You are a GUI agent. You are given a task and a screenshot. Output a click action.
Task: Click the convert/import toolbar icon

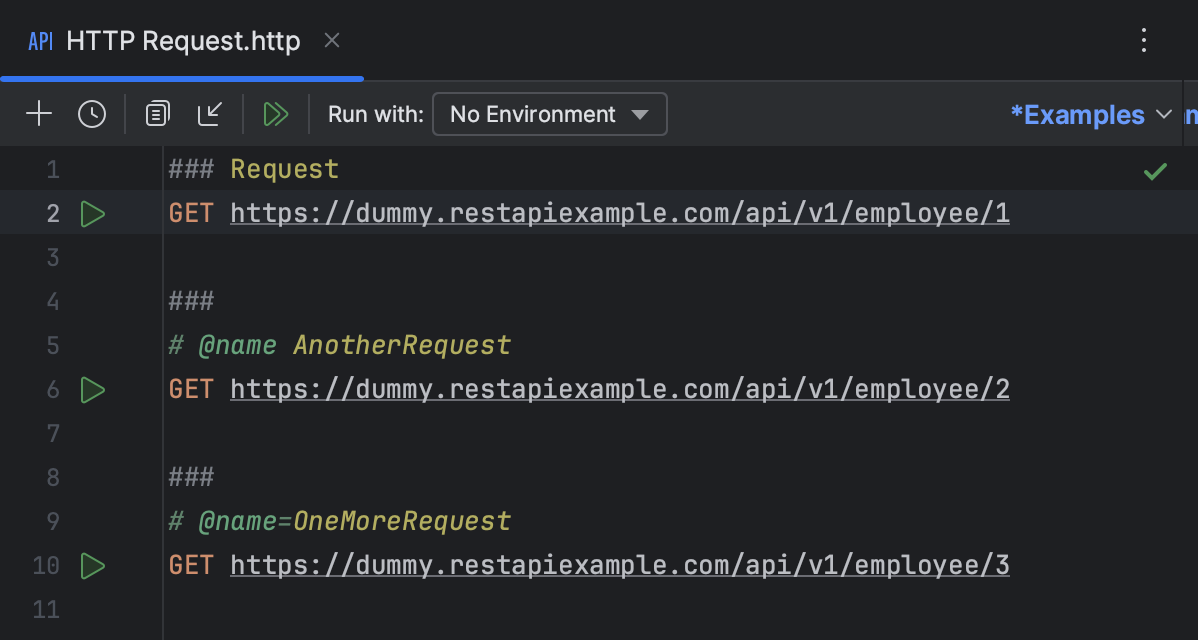(x=209, y=113)
